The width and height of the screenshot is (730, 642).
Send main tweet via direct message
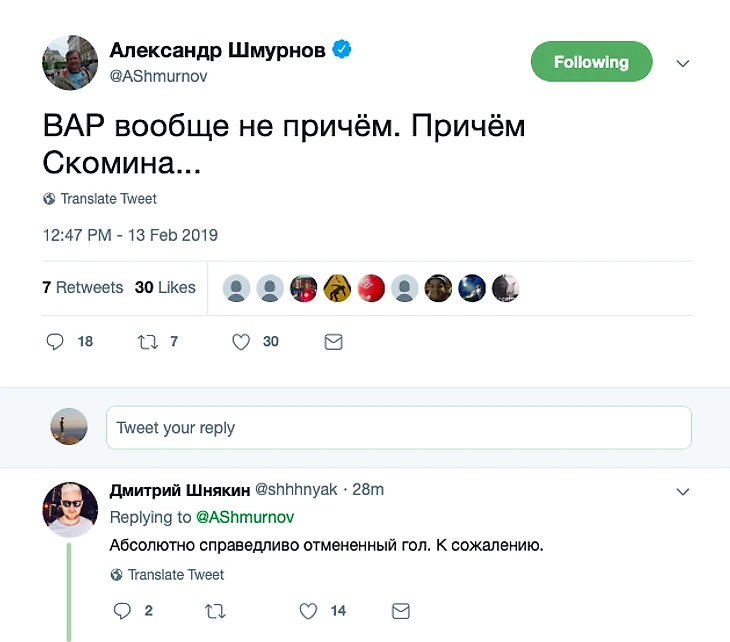[334, 342]
